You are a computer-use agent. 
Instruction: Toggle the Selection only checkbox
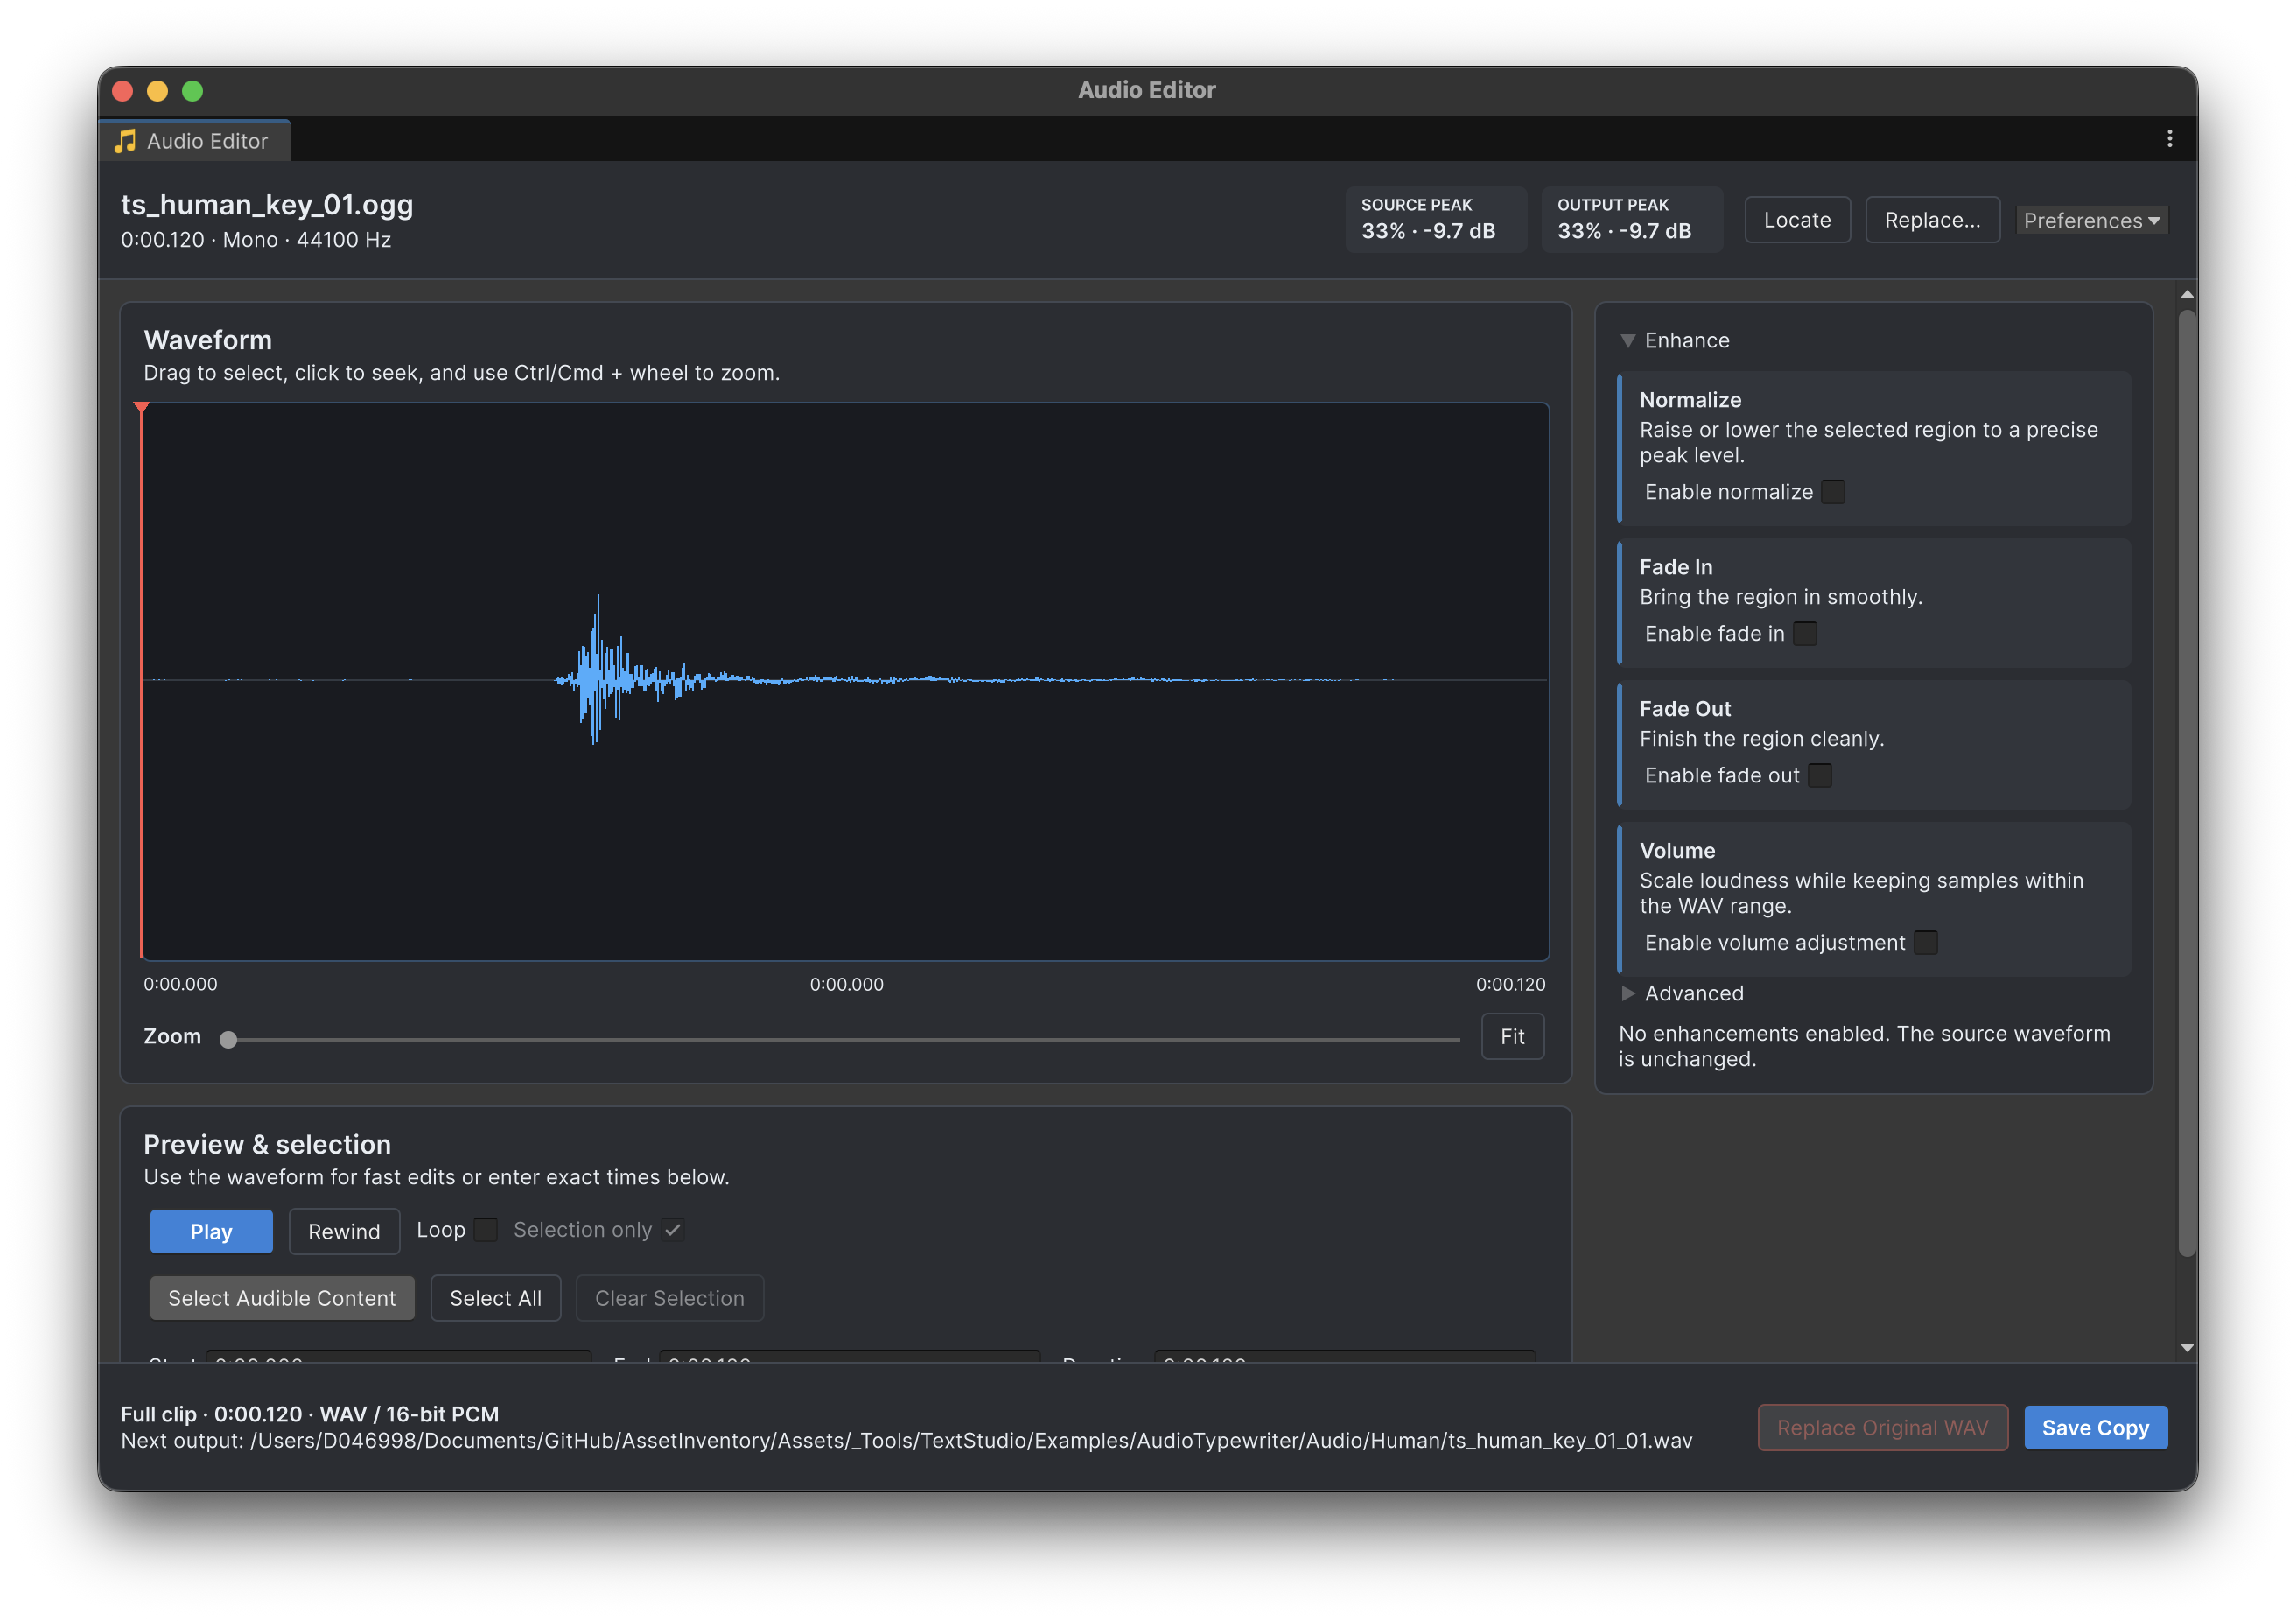pyautogui.click(x=673, y=1230)
